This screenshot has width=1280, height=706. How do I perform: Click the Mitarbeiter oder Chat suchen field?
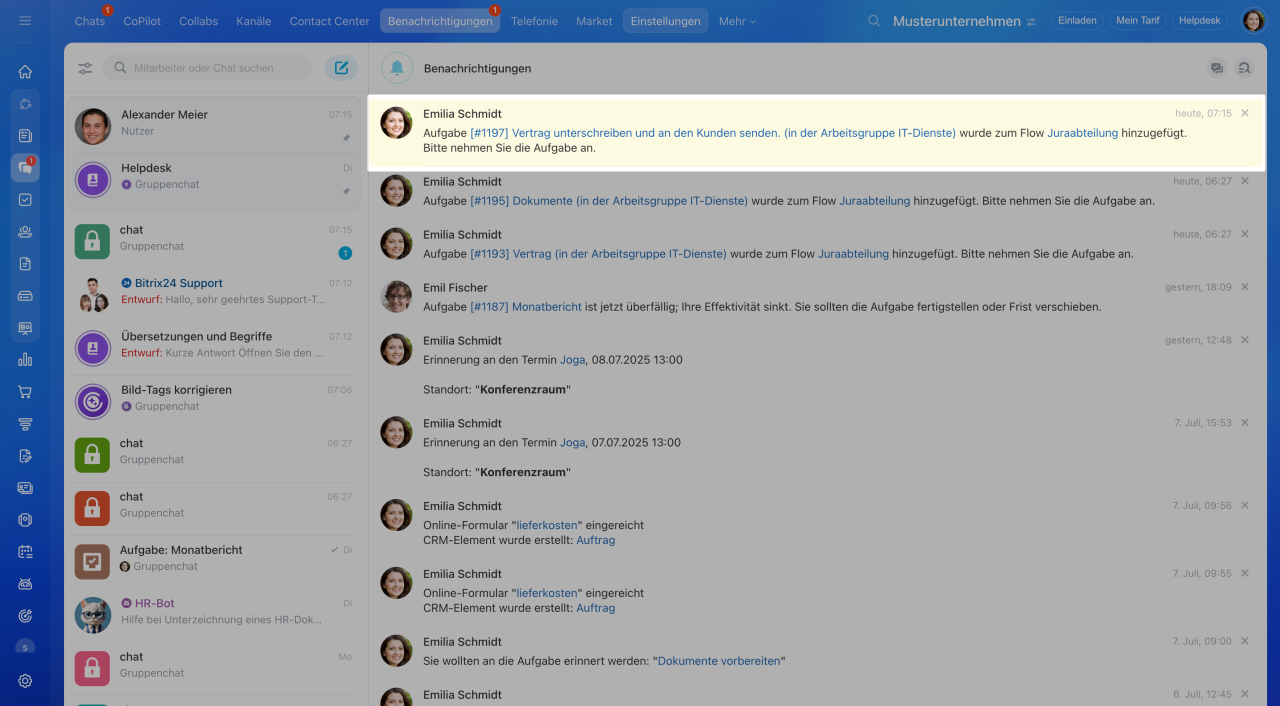[x=208, y=68]
